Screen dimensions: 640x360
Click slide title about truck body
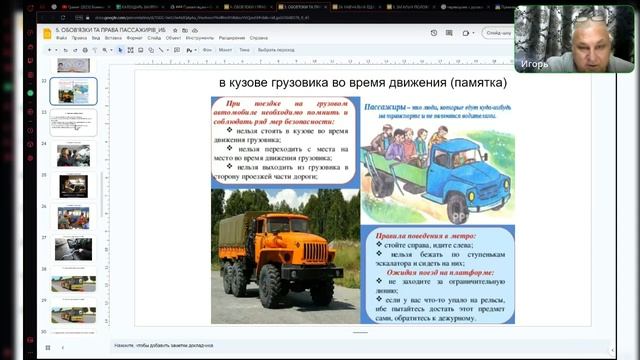tap(363, 82)
